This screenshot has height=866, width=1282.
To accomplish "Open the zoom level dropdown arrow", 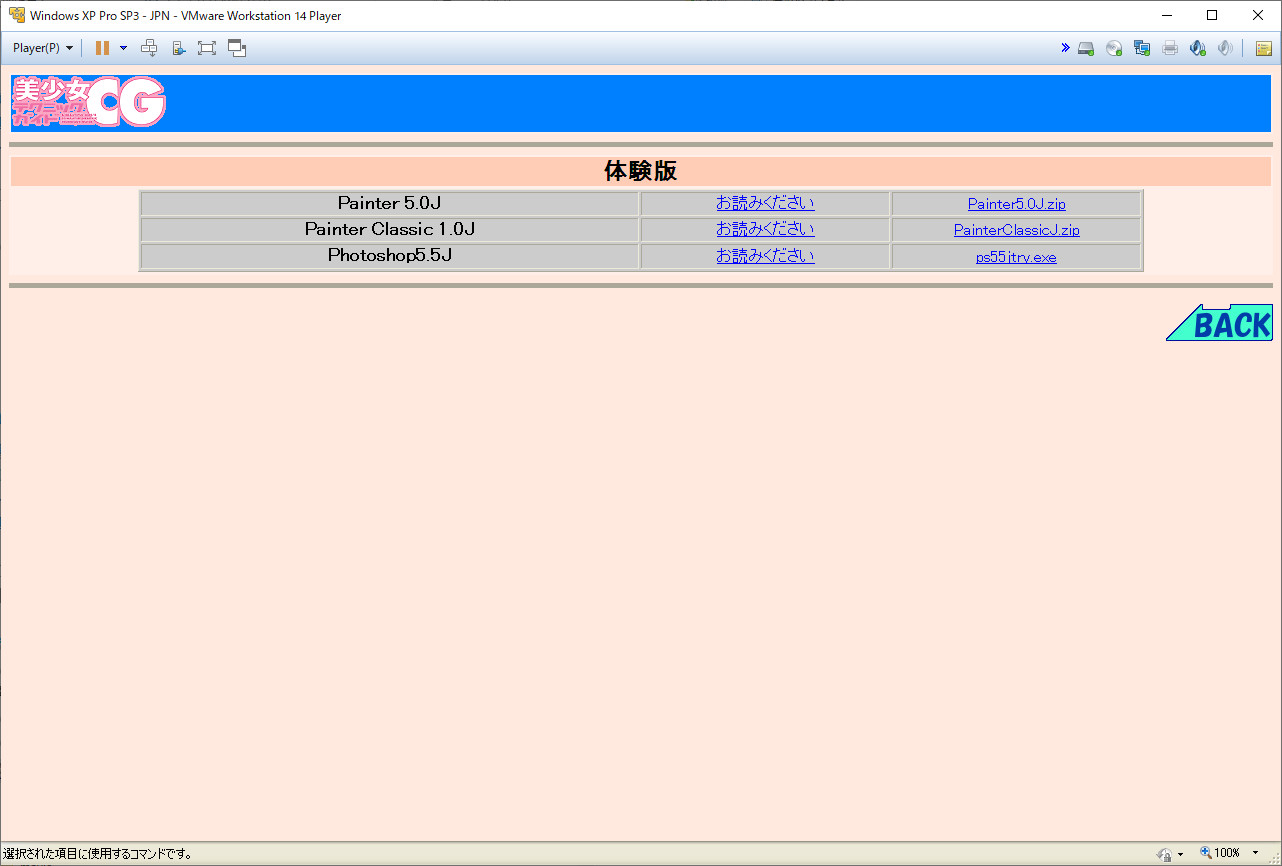I will click(1255, 853).
